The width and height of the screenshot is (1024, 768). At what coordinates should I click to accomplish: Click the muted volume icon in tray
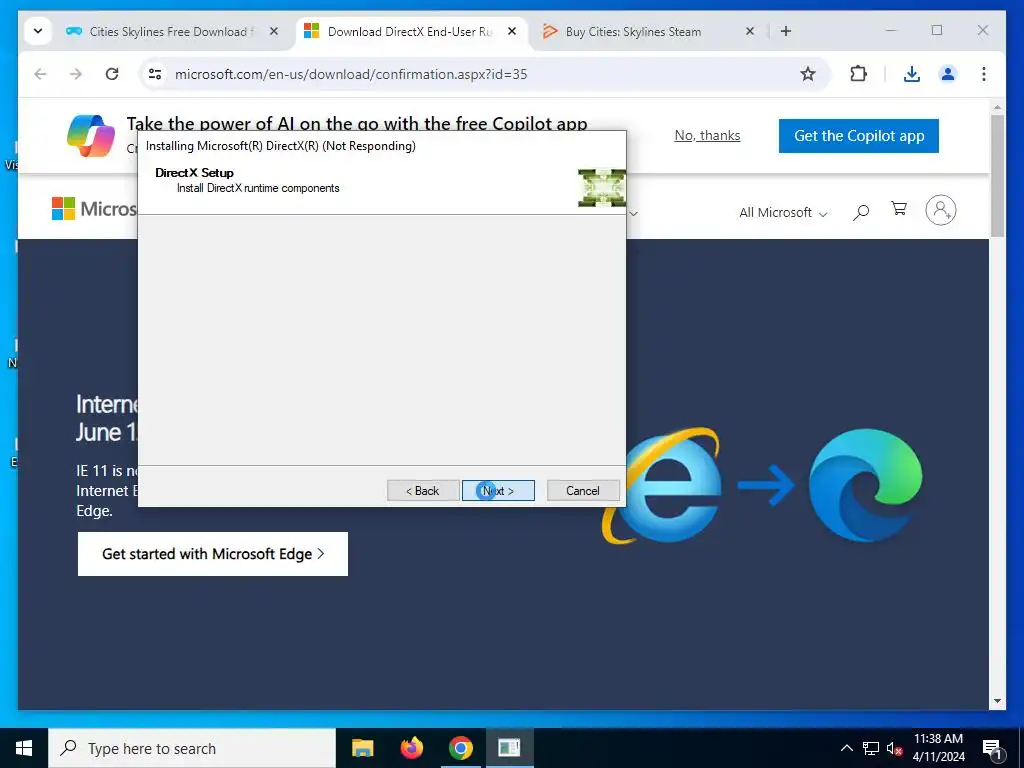(894, 748)
